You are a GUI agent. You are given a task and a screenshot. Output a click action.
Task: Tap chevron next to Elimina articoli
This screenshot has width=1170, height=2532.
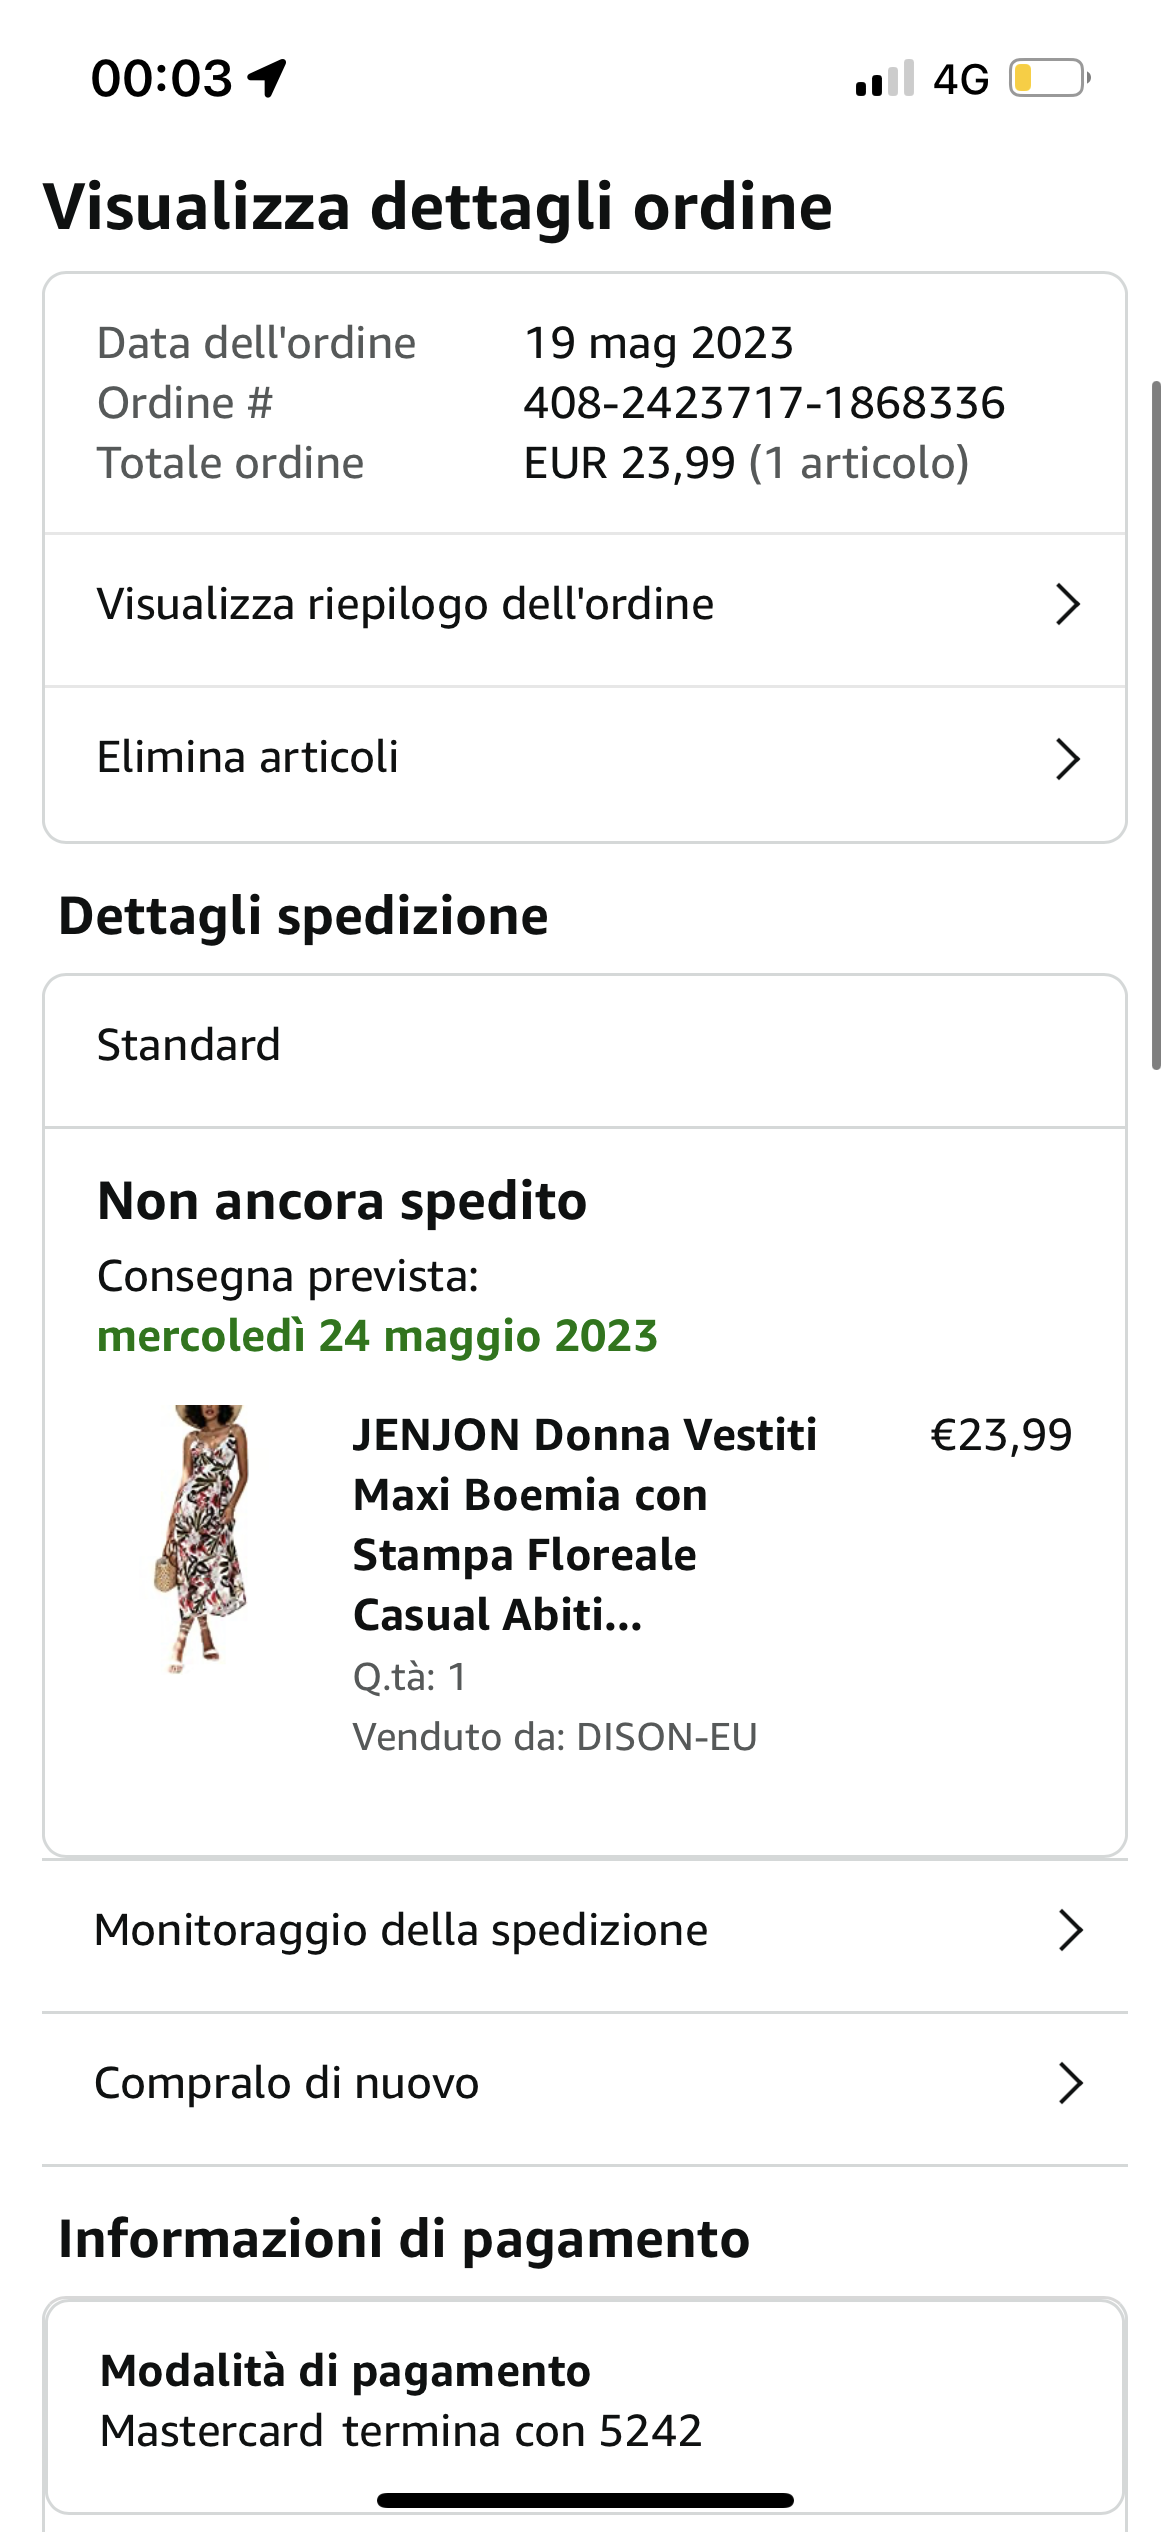point(1068,760)
